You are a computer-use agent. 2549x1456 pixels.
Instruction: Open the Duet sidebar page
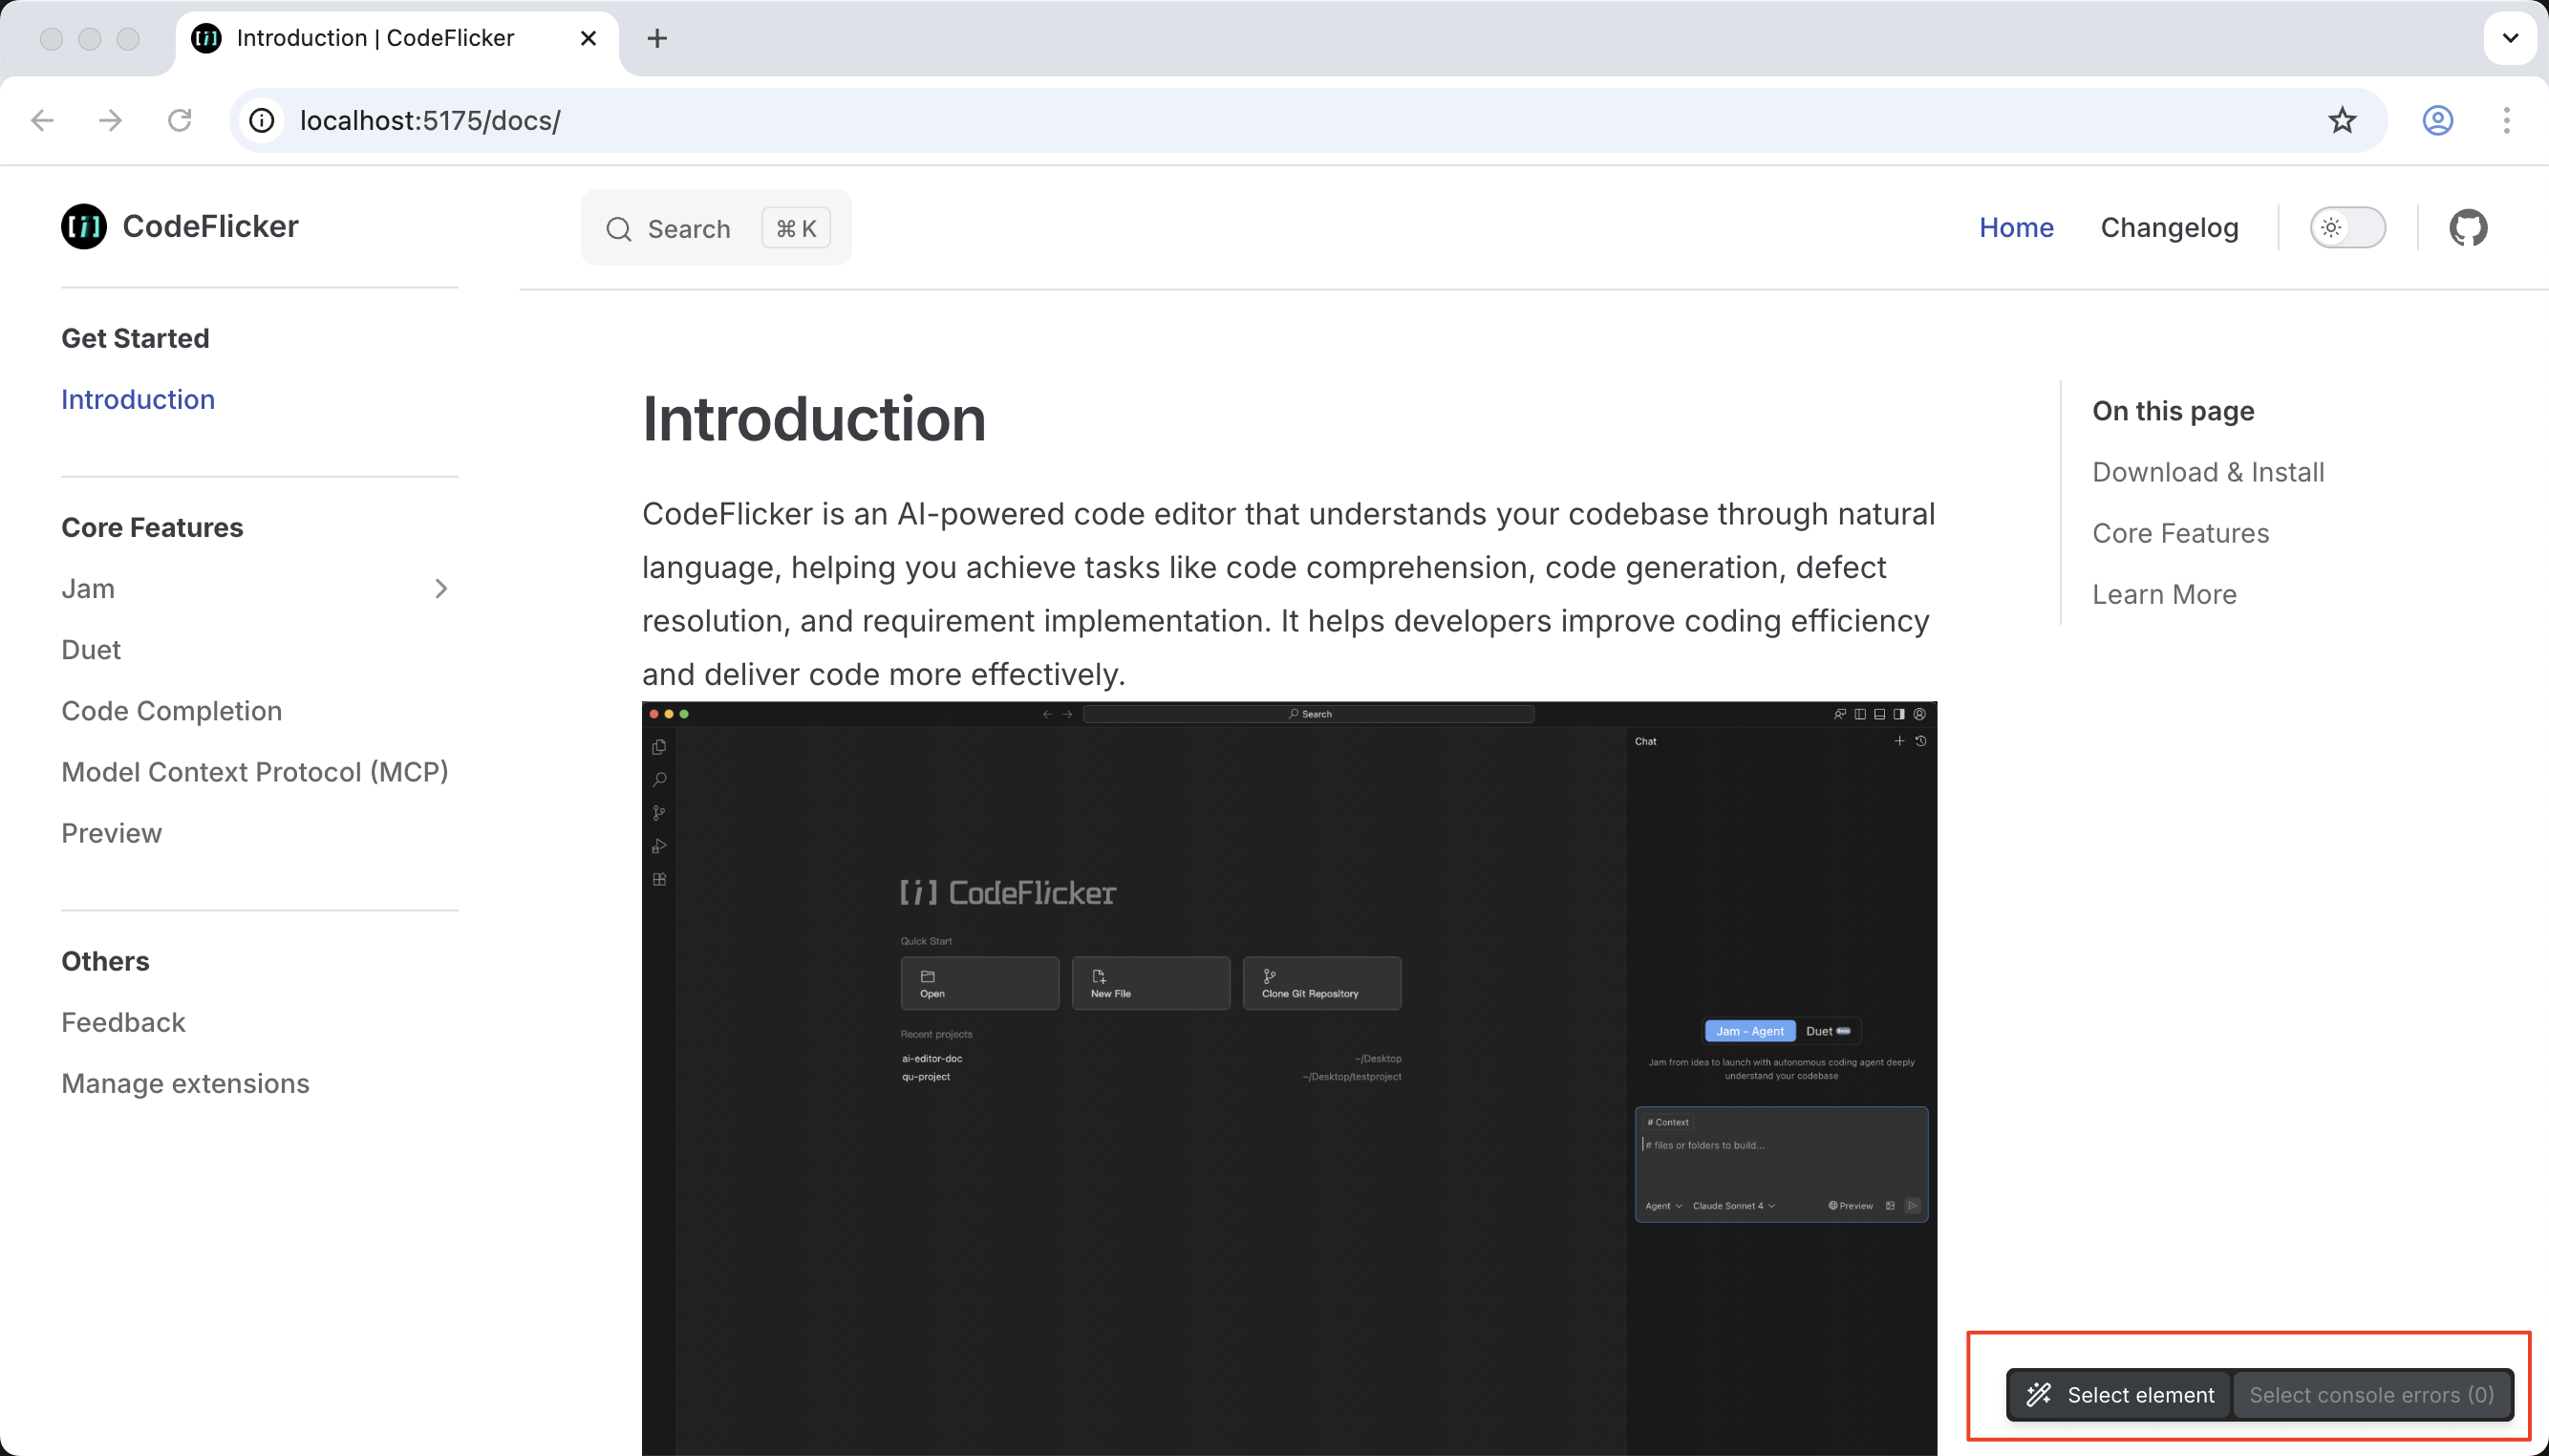(91, 650)
